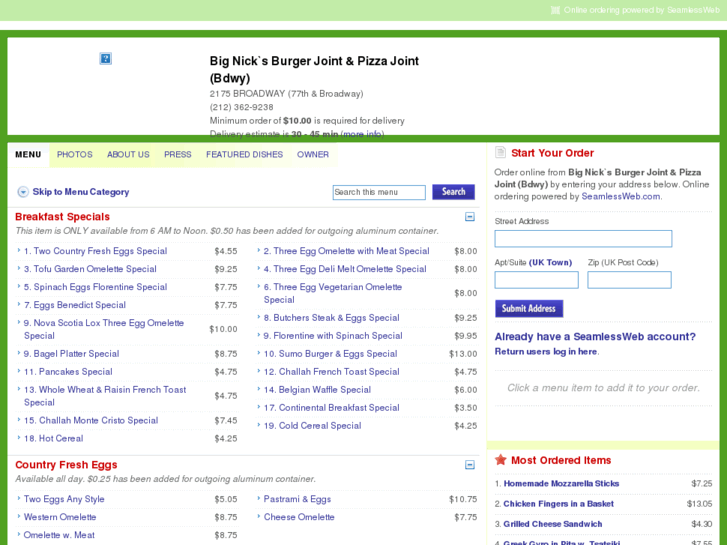727x545 pixels.
Task: Add Tofu Garden Omelette Special
Action: tap(90, 269)
